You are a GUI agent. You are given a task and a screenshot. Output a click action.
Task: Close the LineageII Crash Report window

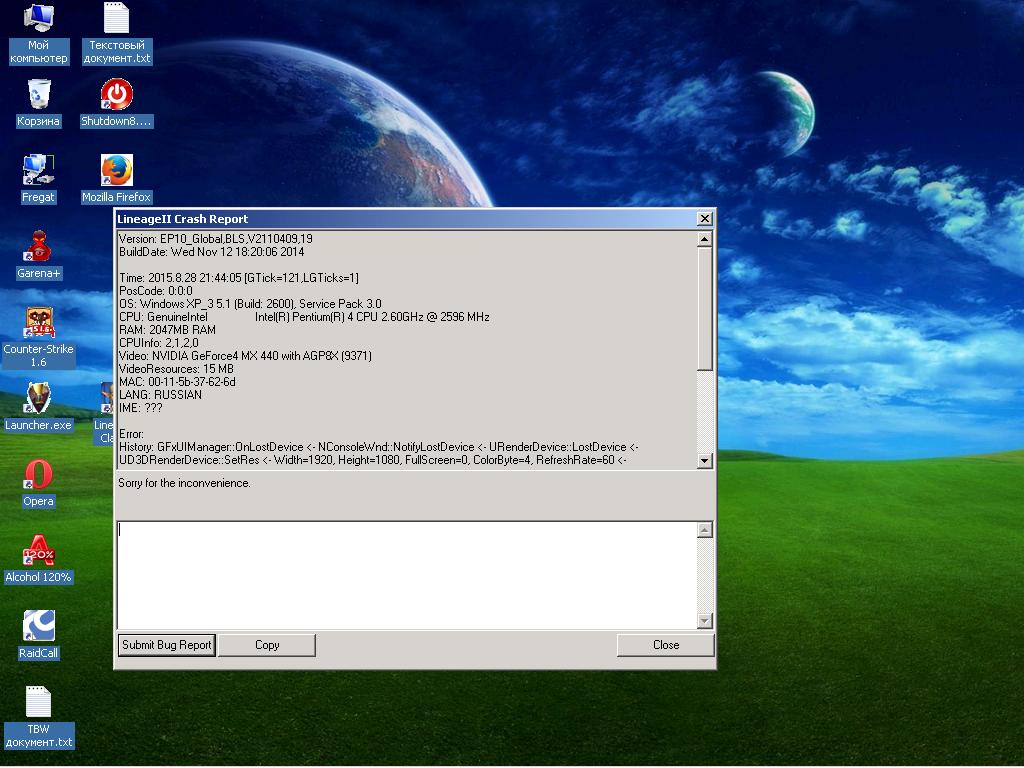(x=705, y=219)
